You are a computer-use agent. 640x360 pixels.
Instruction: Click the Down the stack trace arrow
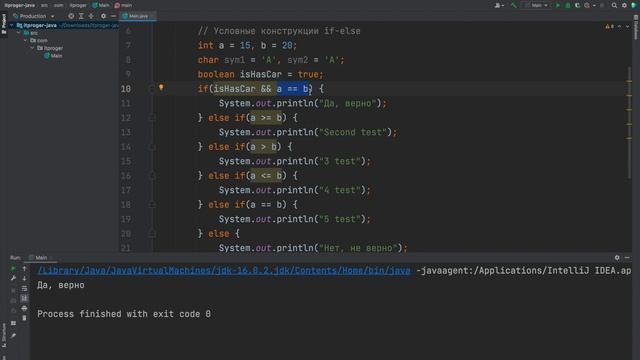coord(24,278)
